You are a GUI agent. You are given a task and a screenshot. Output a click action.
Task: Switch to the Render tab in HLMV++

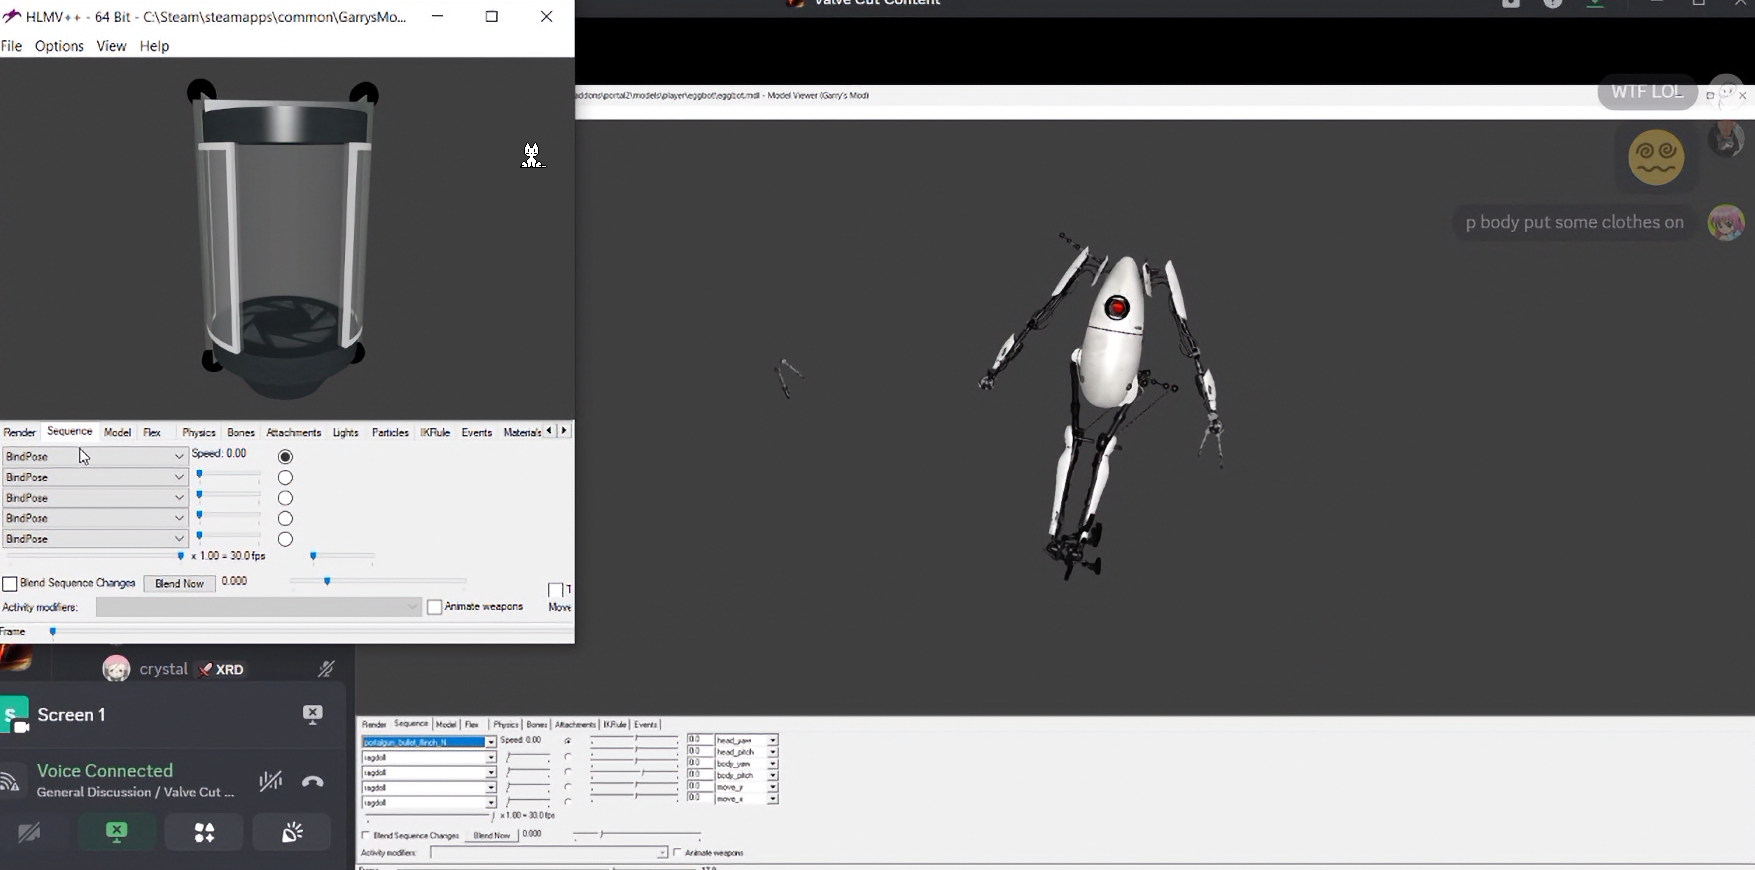20,433
